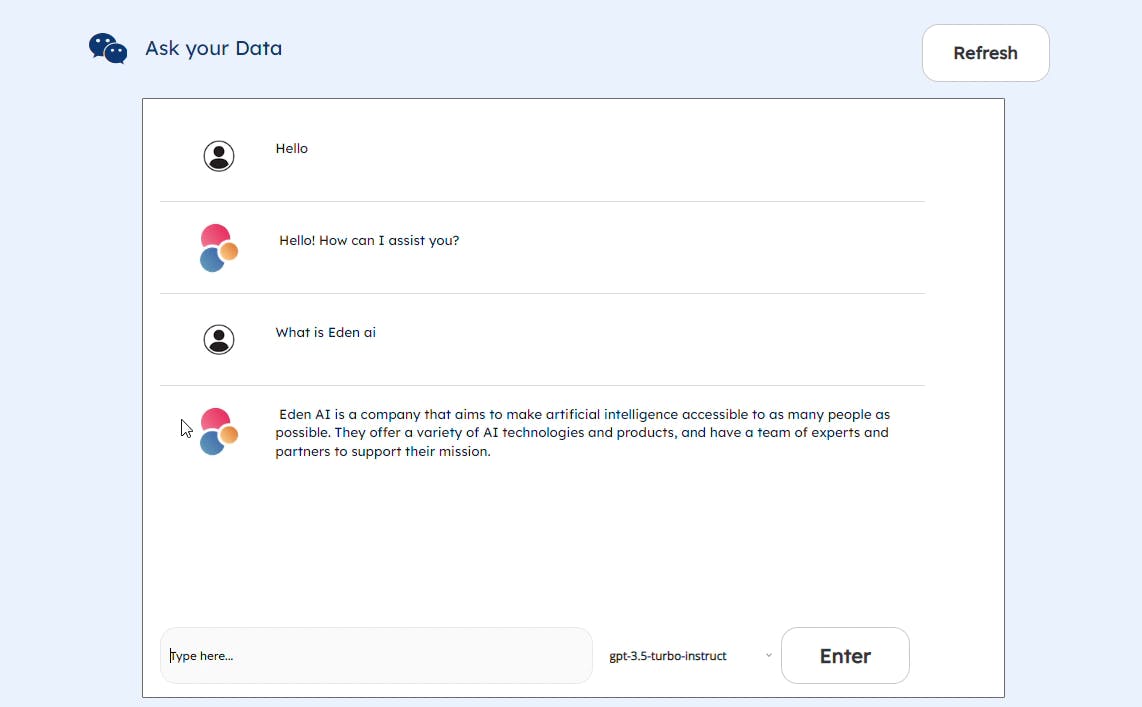Click the smaller chat bubble in the logo
The height and width of the screenshot is (707, 1142).
coord(118,56)
